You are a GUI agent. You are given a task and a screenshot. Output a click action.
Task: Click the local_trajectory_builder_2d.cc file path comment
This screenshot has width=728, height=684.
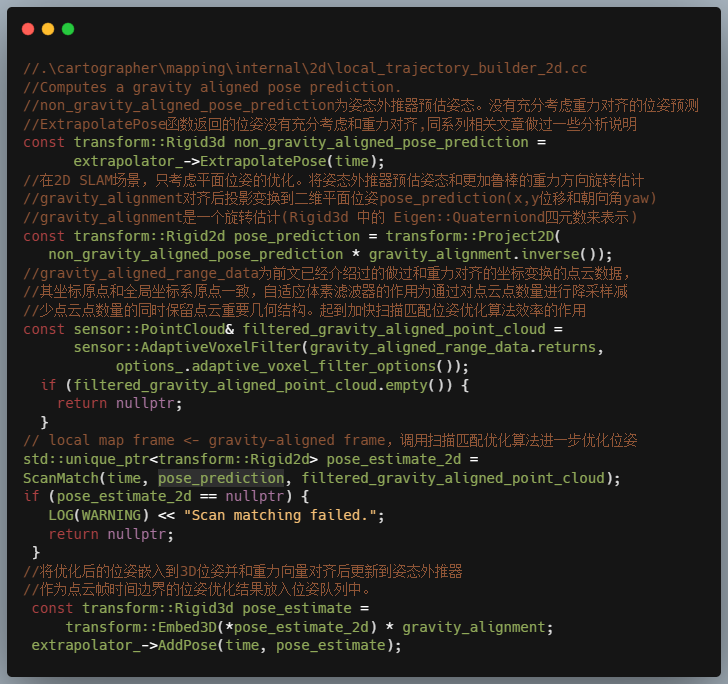pos(305,68)
